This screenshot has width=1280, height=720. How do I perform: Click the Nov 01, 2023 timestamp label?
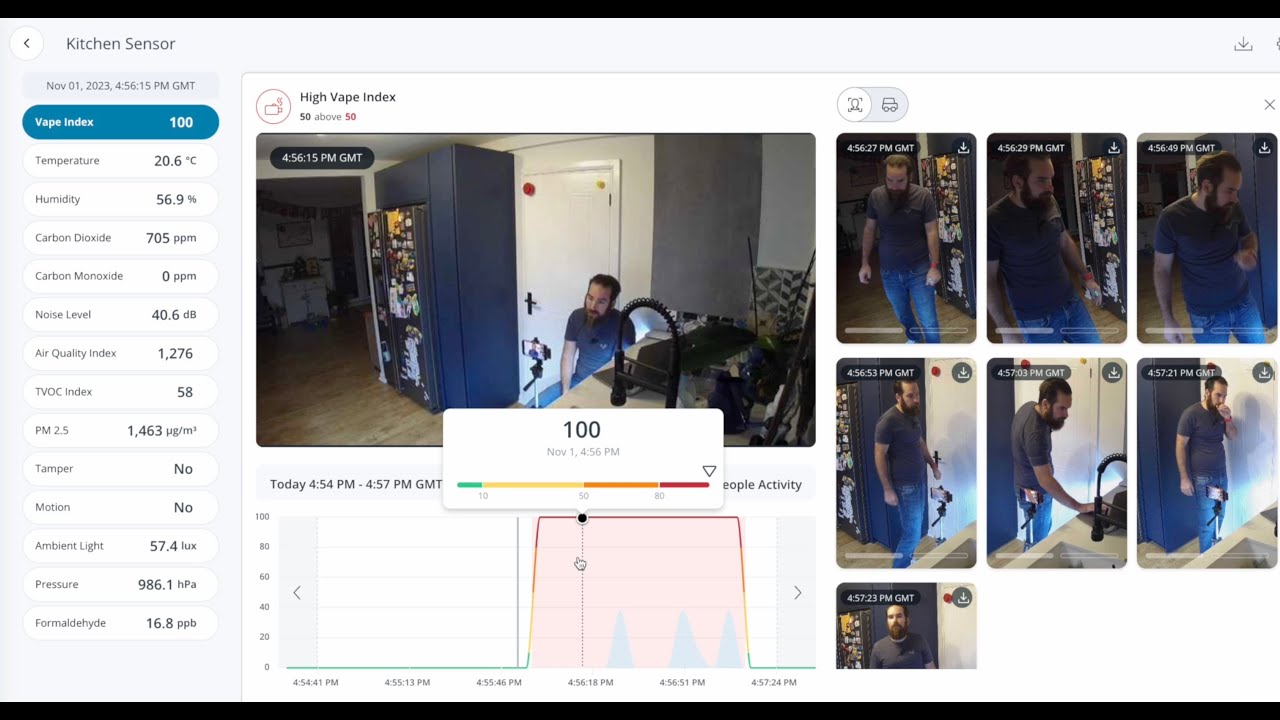tap(121, 86)
